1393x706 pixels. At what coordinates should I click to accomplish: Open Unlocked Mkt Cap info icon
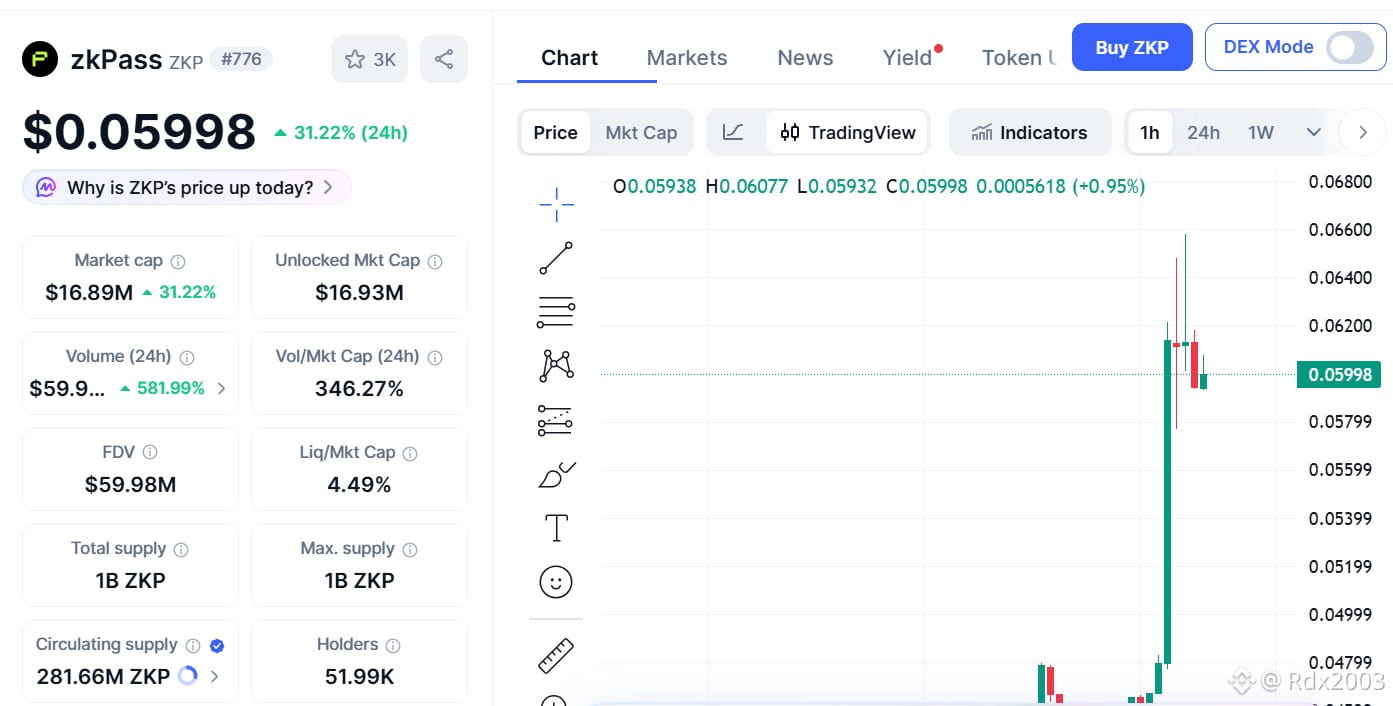tap(435, 262)
